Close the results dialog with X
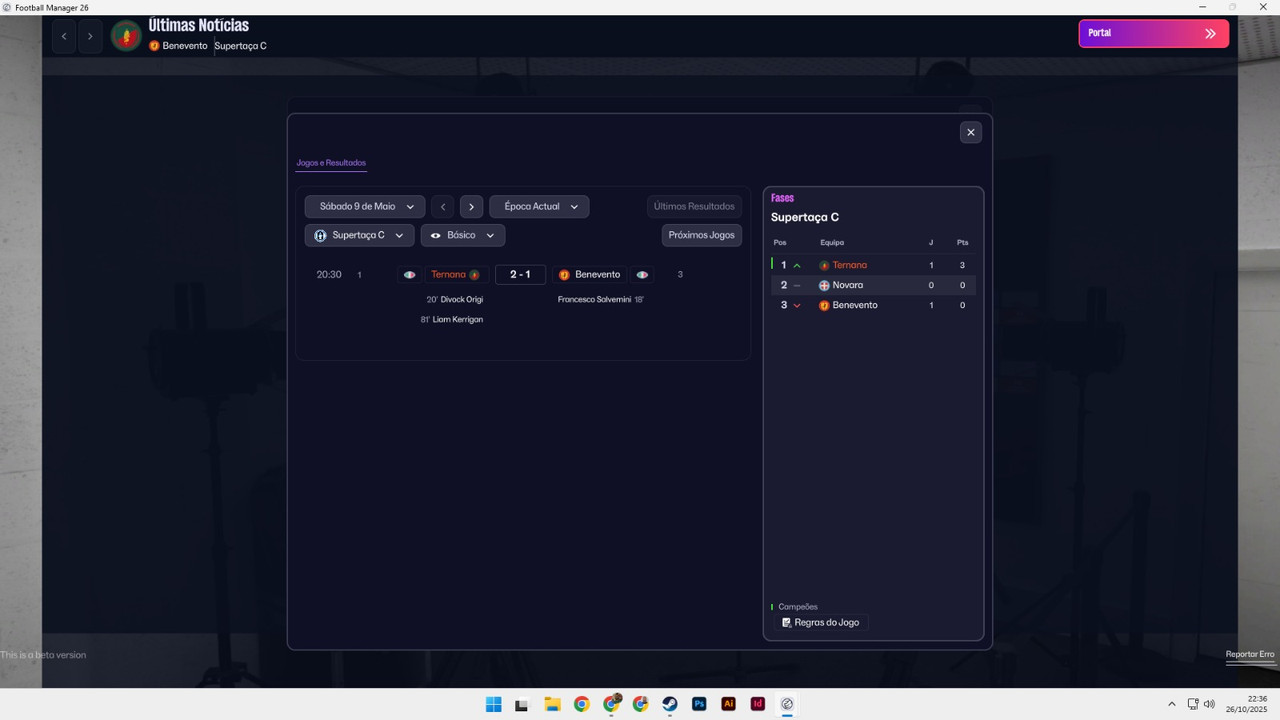The image size is (1280, 720). [x=970, y=132]
